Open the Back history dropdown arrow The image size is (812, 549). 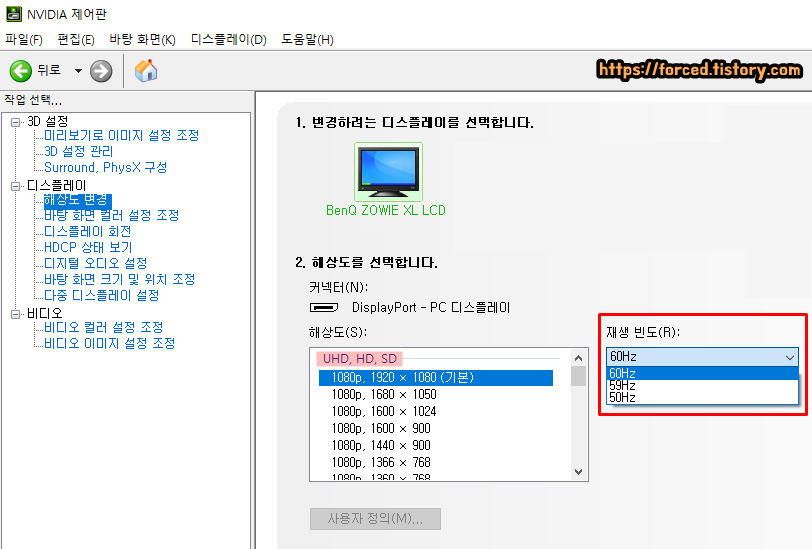pyautogui.click(x=78, y=71)
